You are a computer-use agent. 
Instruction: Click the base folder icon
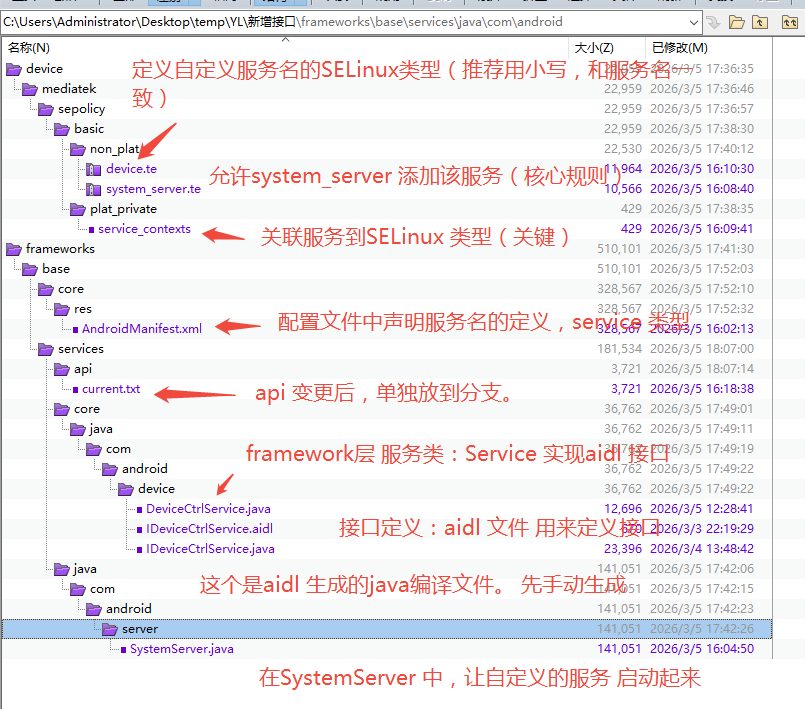(30, 270)
